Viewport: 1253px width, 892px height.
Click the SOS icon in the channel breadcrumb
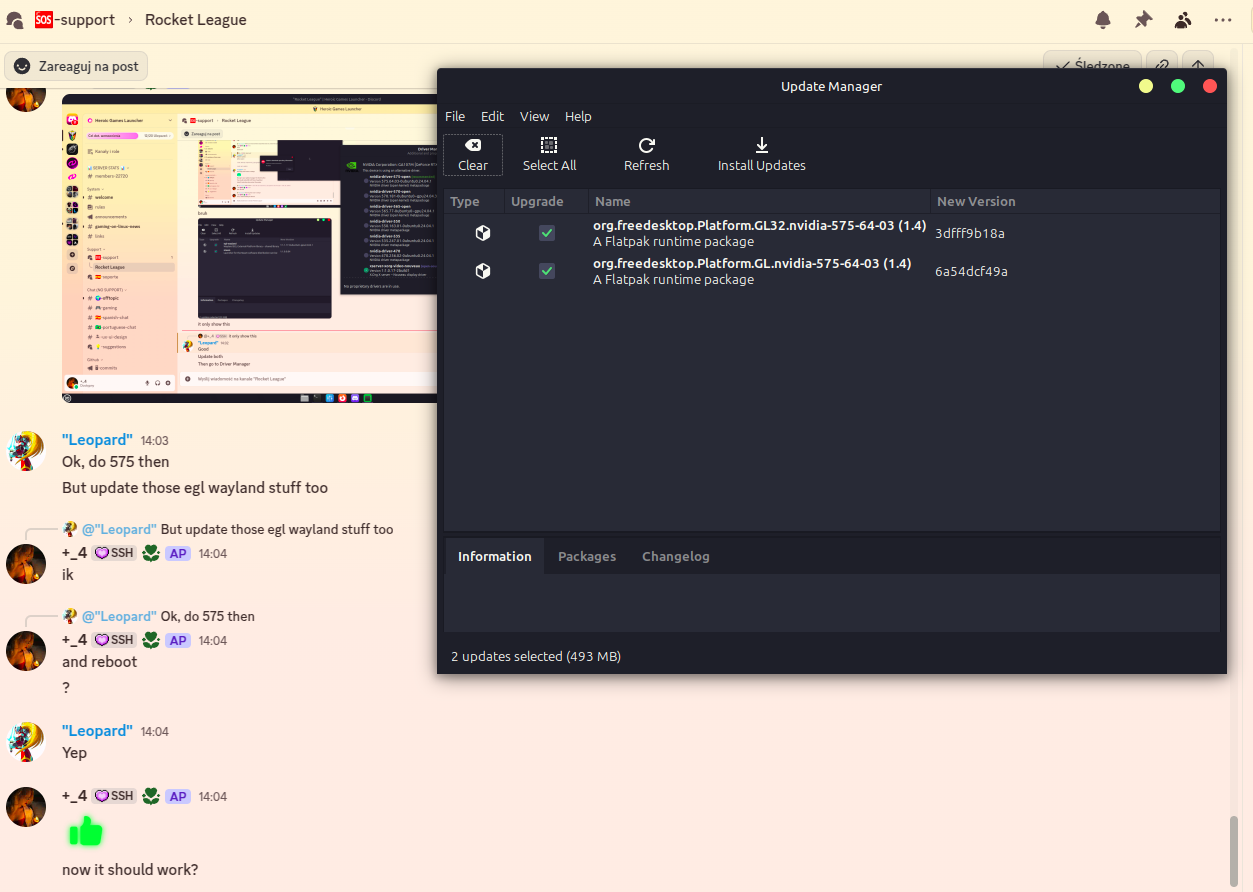click(44, 19)
